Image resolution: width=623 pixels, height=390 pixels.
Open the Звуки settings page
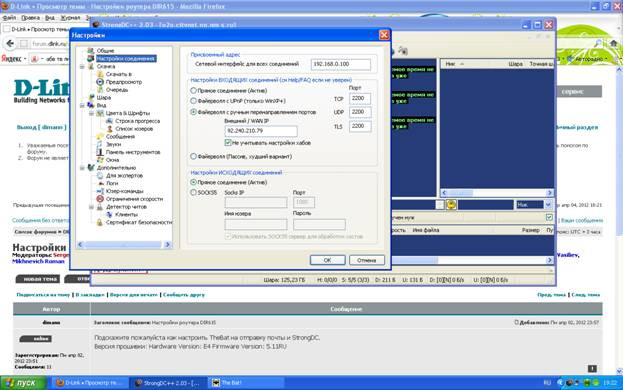(x=113, y=144)
